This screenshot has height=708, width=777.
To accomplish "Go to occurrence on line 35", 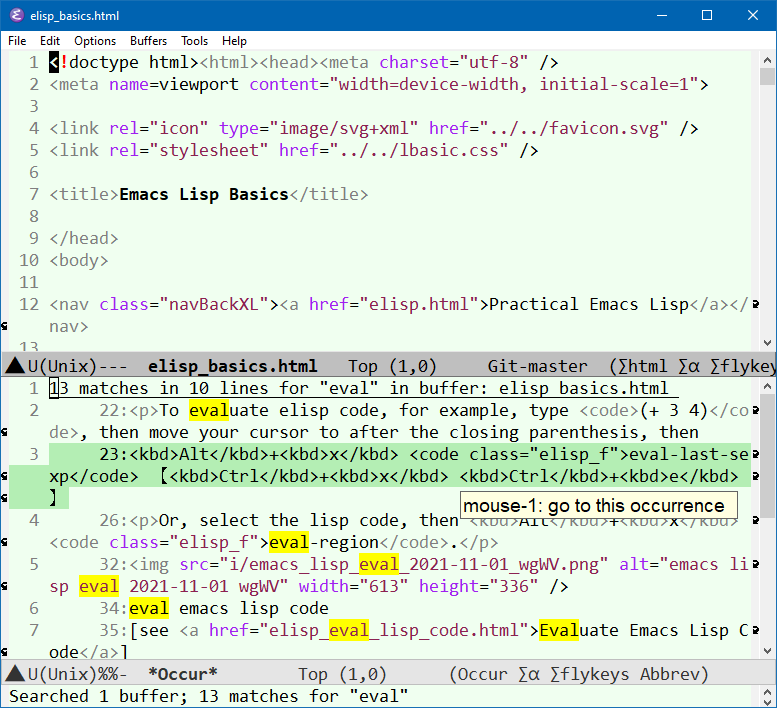I will [399, 641].
